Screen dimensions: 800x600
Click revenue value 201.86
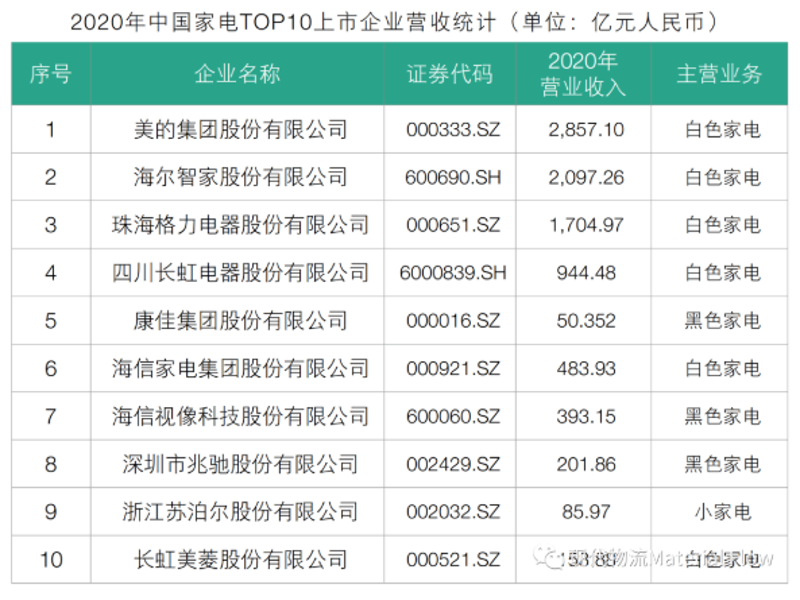point(586,464)
